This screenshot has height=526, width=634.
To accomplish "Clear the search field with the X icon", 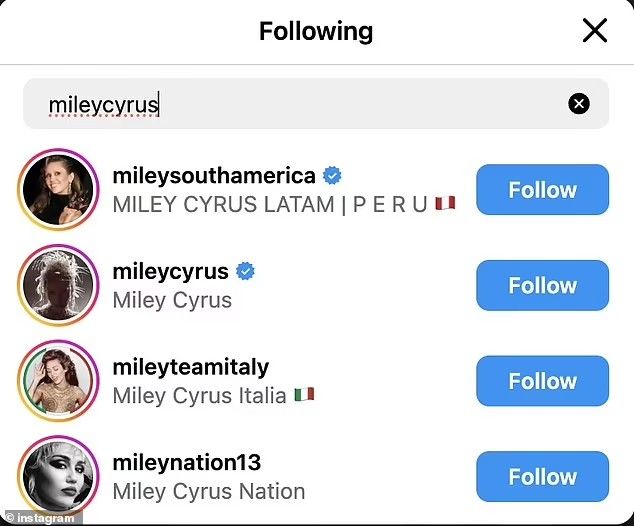I will click(x=579, y=103).
